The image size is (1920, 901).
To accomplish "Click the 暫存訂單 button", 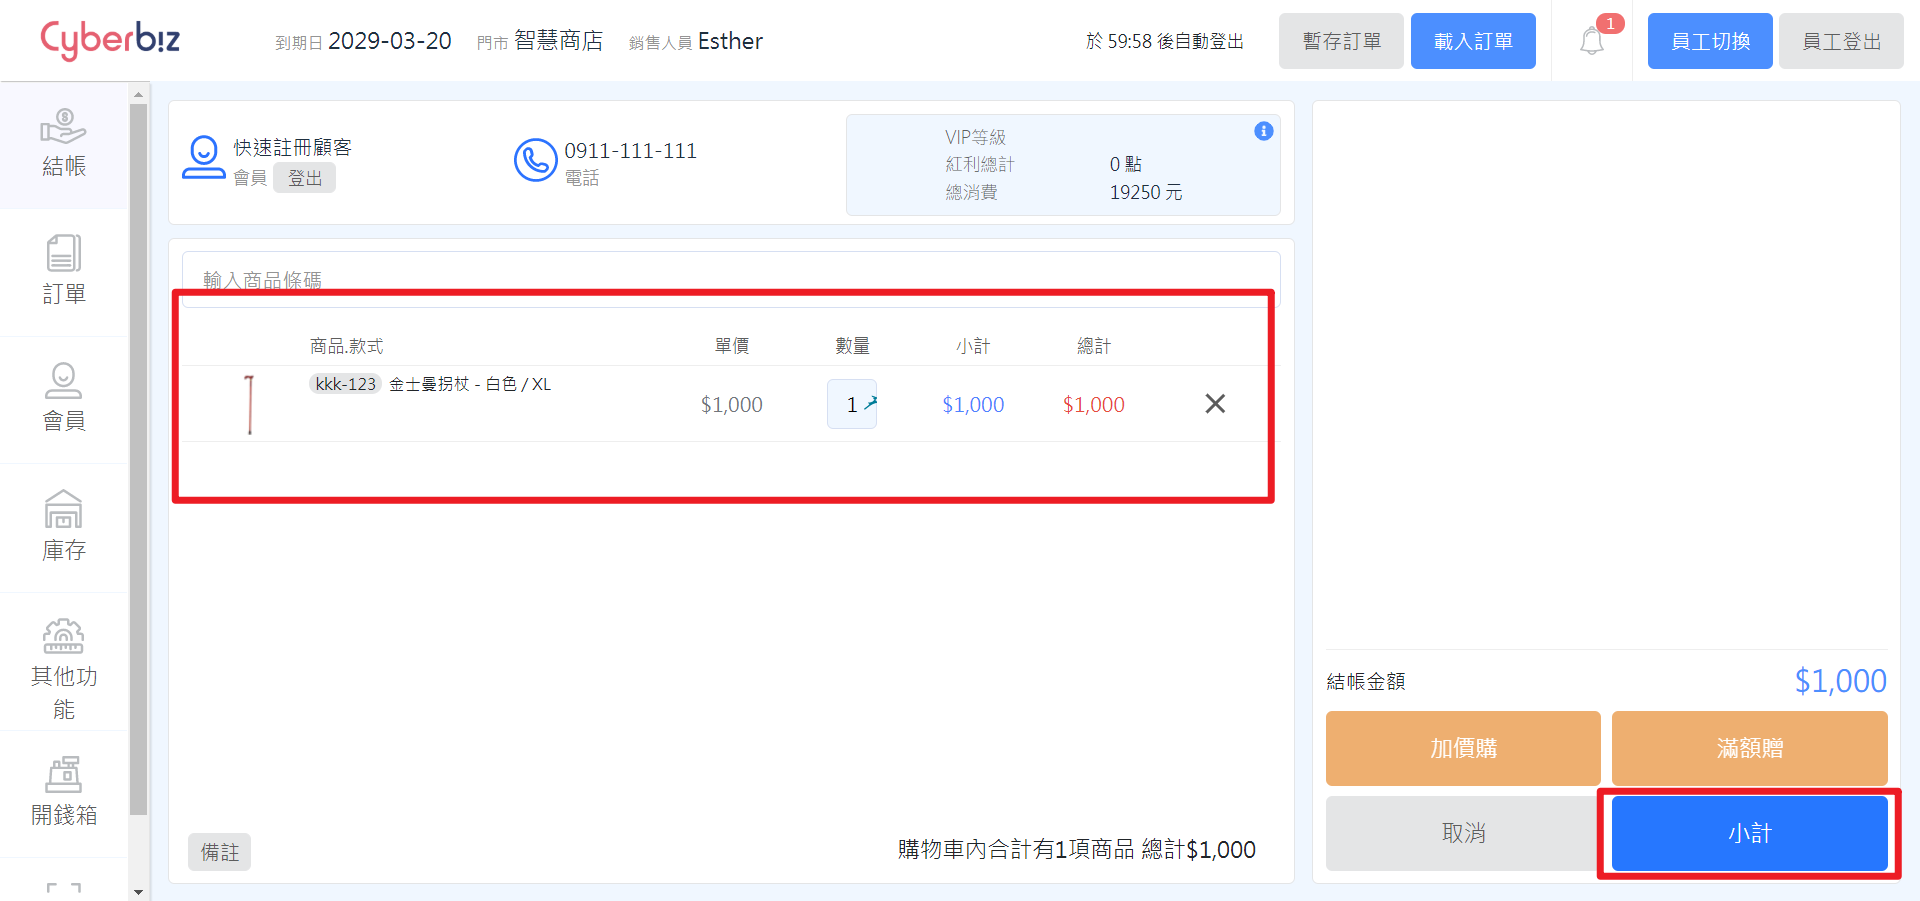I will (x=1341, y=41).
